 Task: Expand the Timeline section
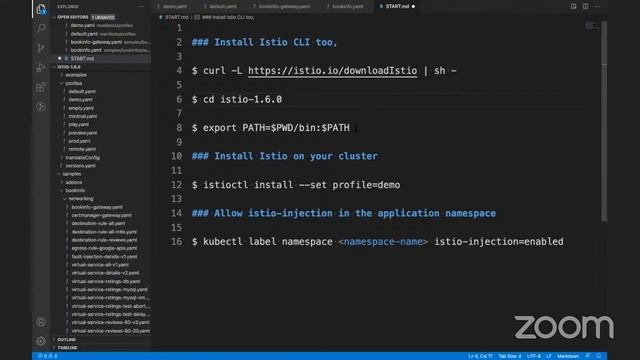point(67,348)
